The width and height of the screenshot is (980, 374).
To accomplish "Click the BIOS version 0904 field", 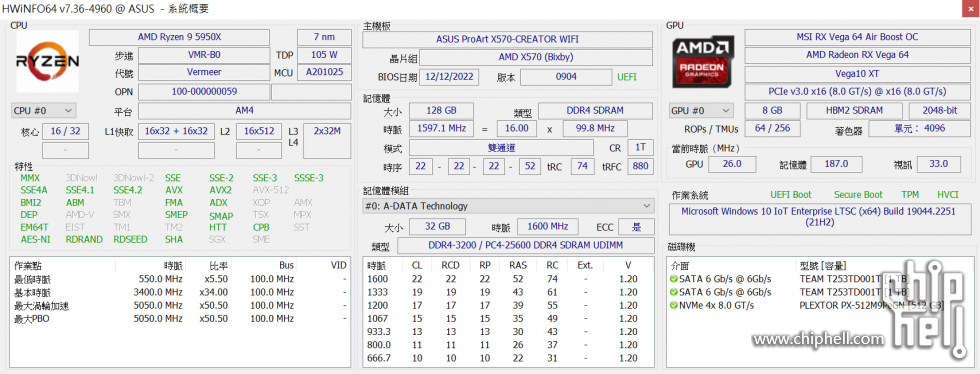I will [x=566, y=78].
